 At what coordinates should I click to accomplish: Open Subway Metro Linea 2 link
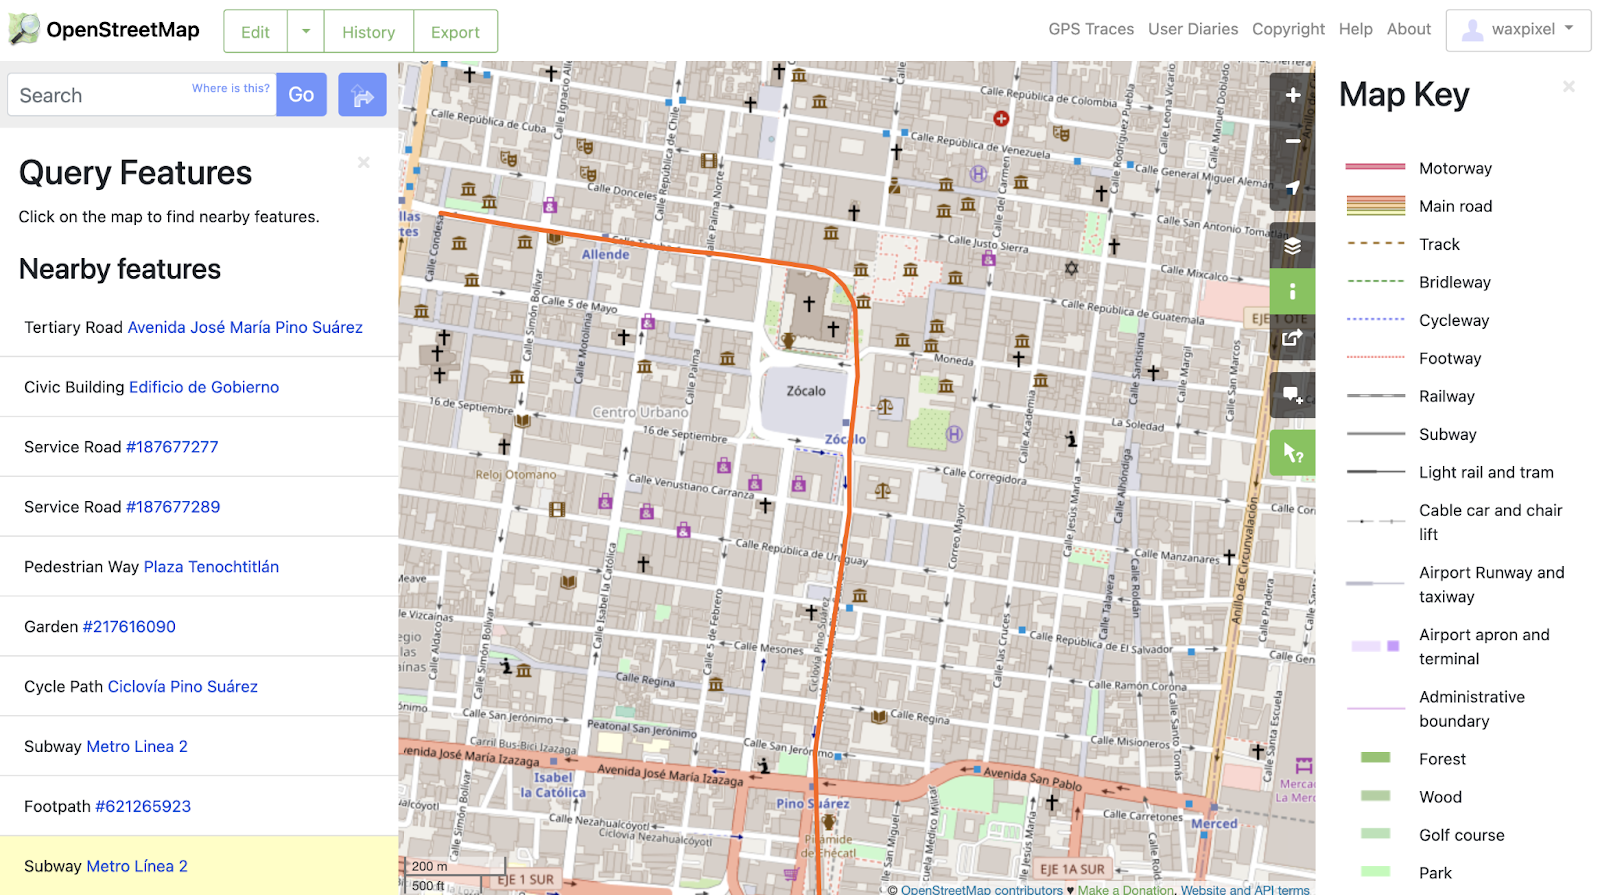(x=137, y=747)
